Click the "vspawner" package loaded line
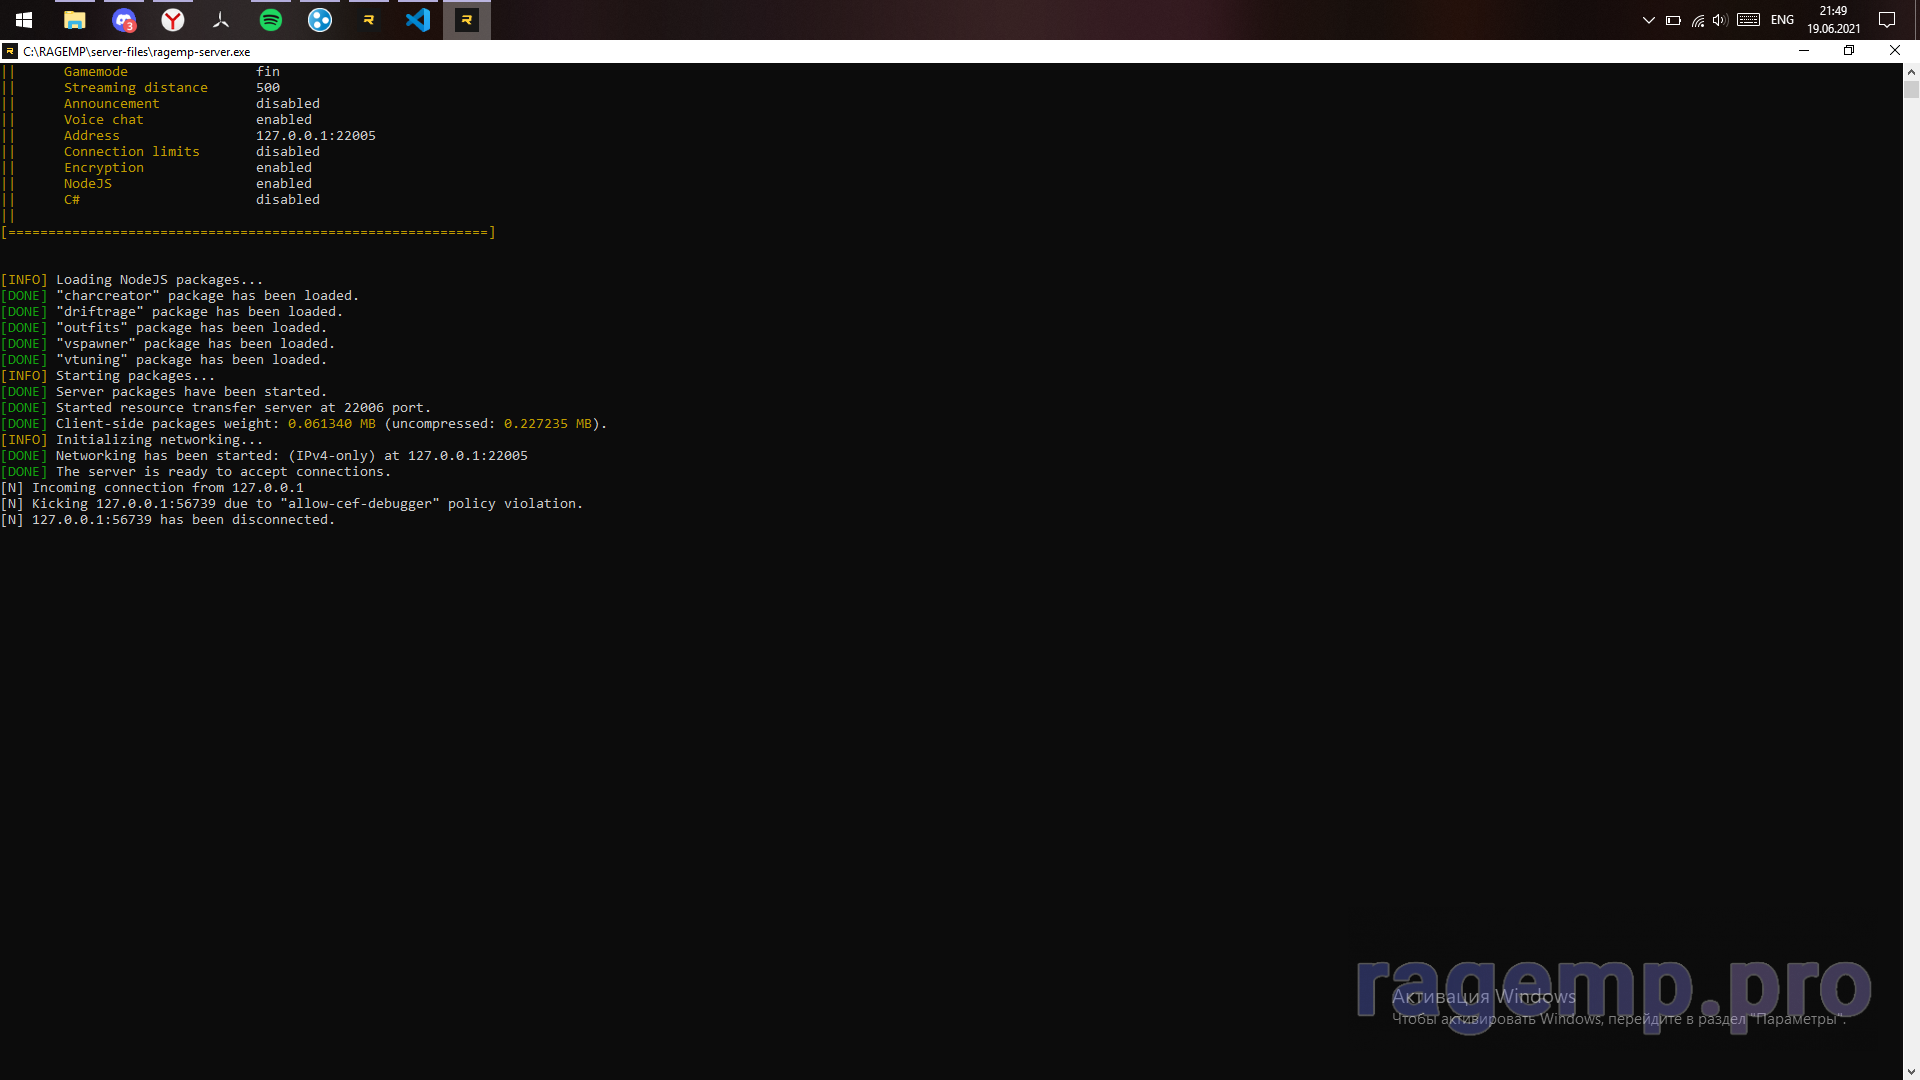The height and width of the screenshot is (1080, 1920). coord(168,344)
